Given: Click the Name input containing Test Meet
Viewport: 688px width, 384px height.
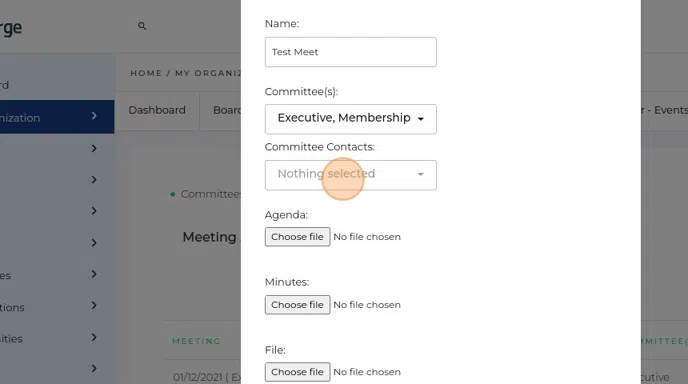Looking at the screenshot, I should [x=351, y=52].
